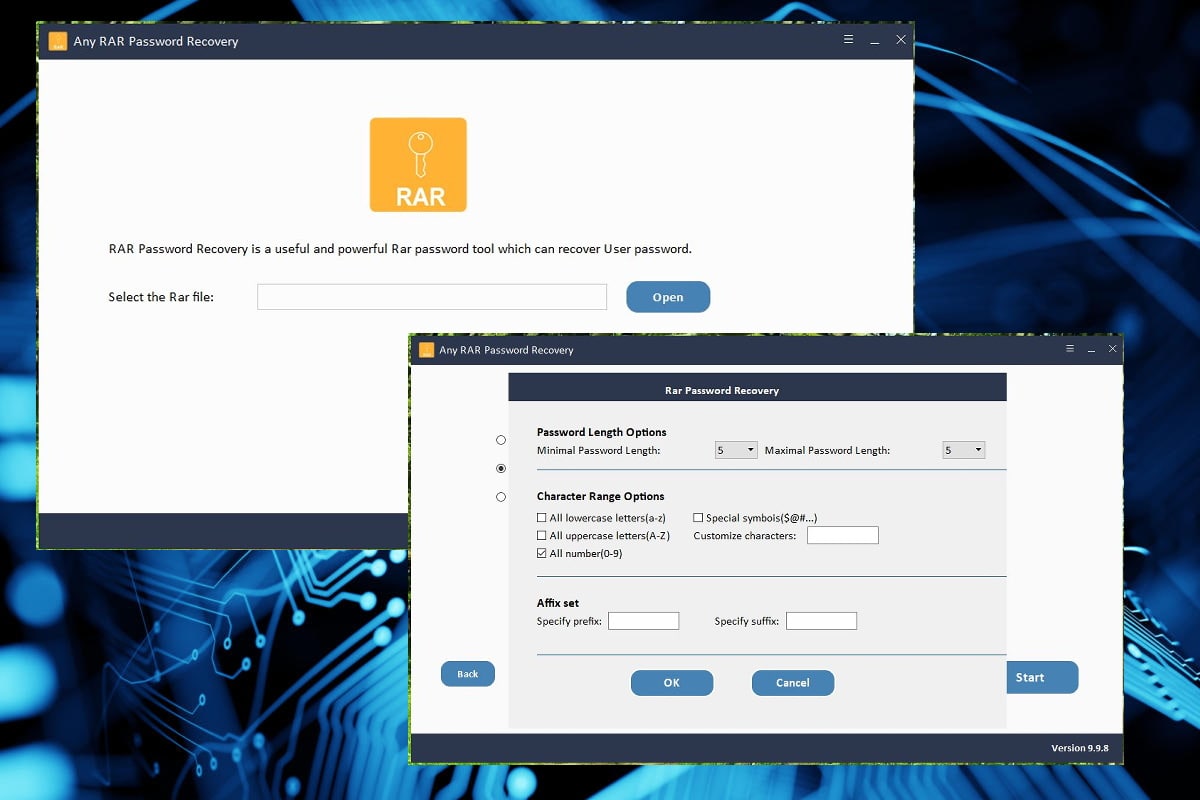This screenshot has width=1200, height=800.
Task: Click the OK button in the dialog
Action: tap(672, 683)
